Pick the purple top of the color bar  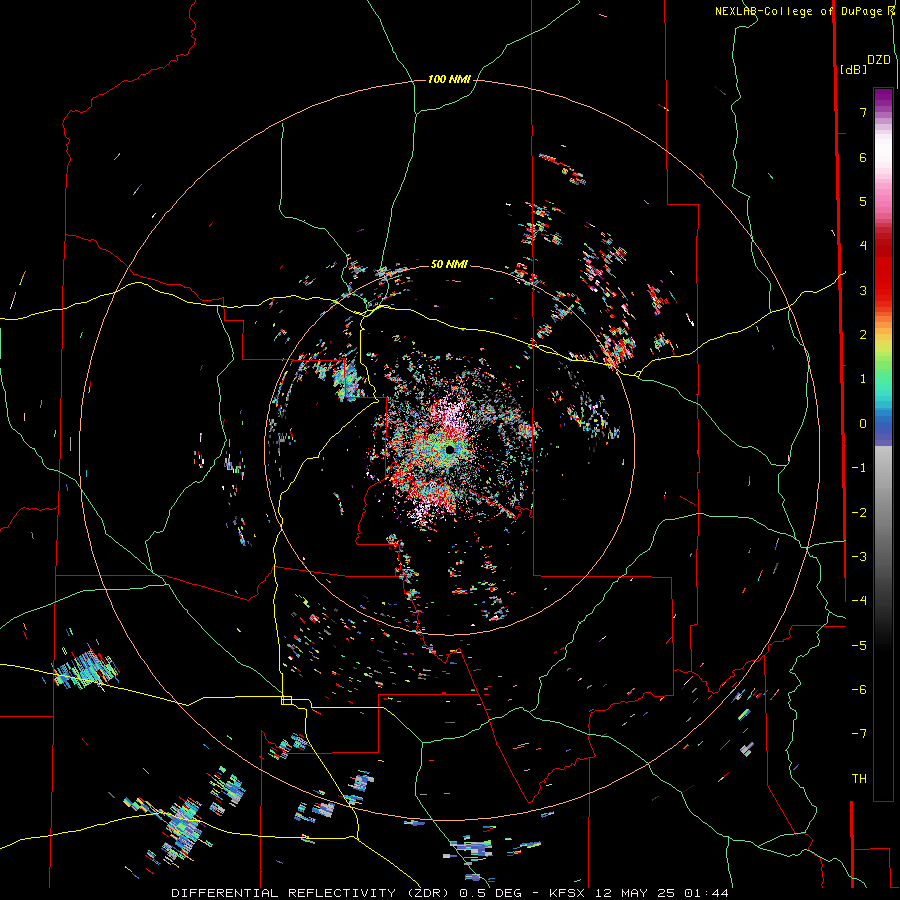point(883,98)
